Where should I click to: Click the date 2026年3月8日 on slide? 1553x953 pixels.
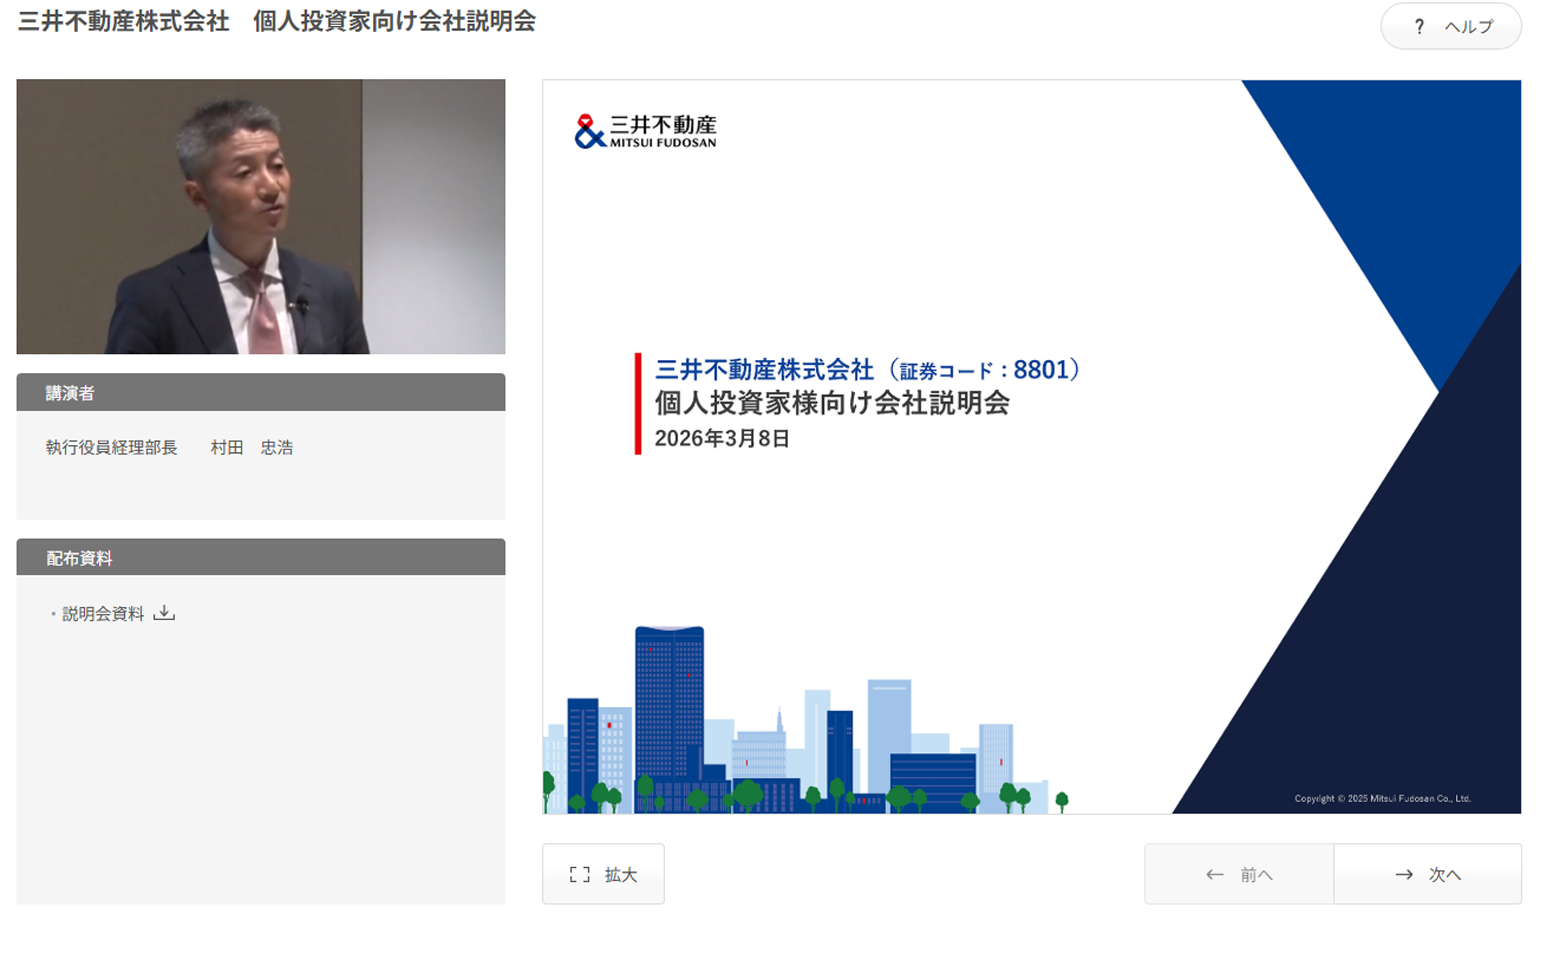point(722,439)
